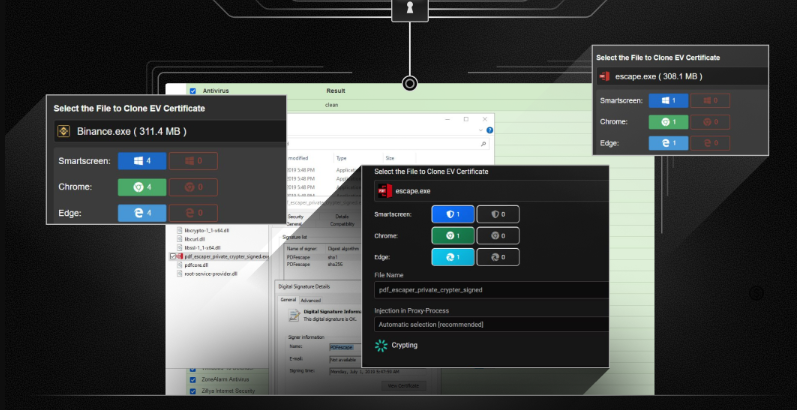Image resolution: width=797 pixels, height=410 pixels.
Task: Select the escape.exe ( 308.1 MB ) file row
Action: [682, 76]
